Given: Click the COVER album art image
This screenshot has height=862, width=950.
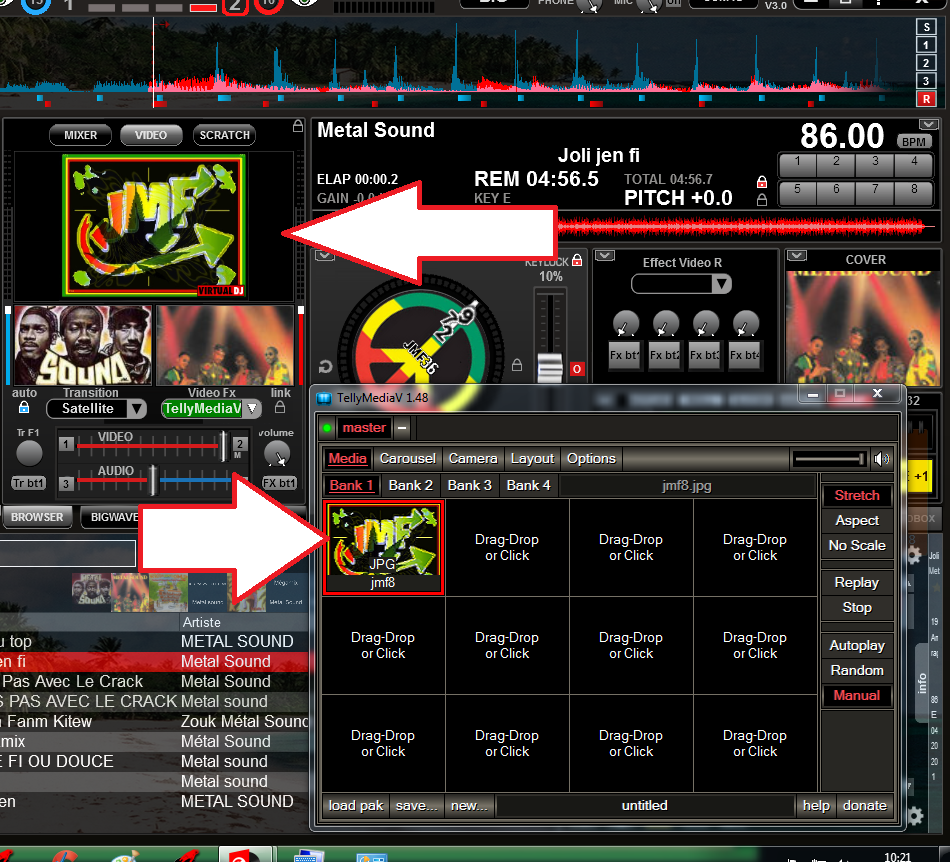Looking at the screenshot, I should coord(863,327).
